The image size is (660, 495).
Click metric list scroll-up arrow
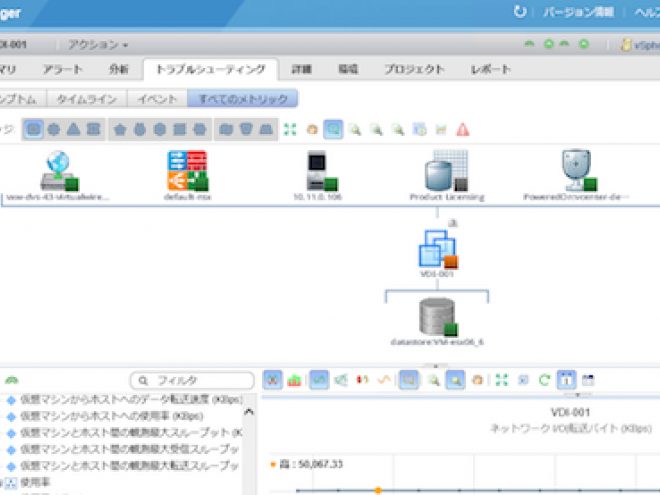[249, 412]
